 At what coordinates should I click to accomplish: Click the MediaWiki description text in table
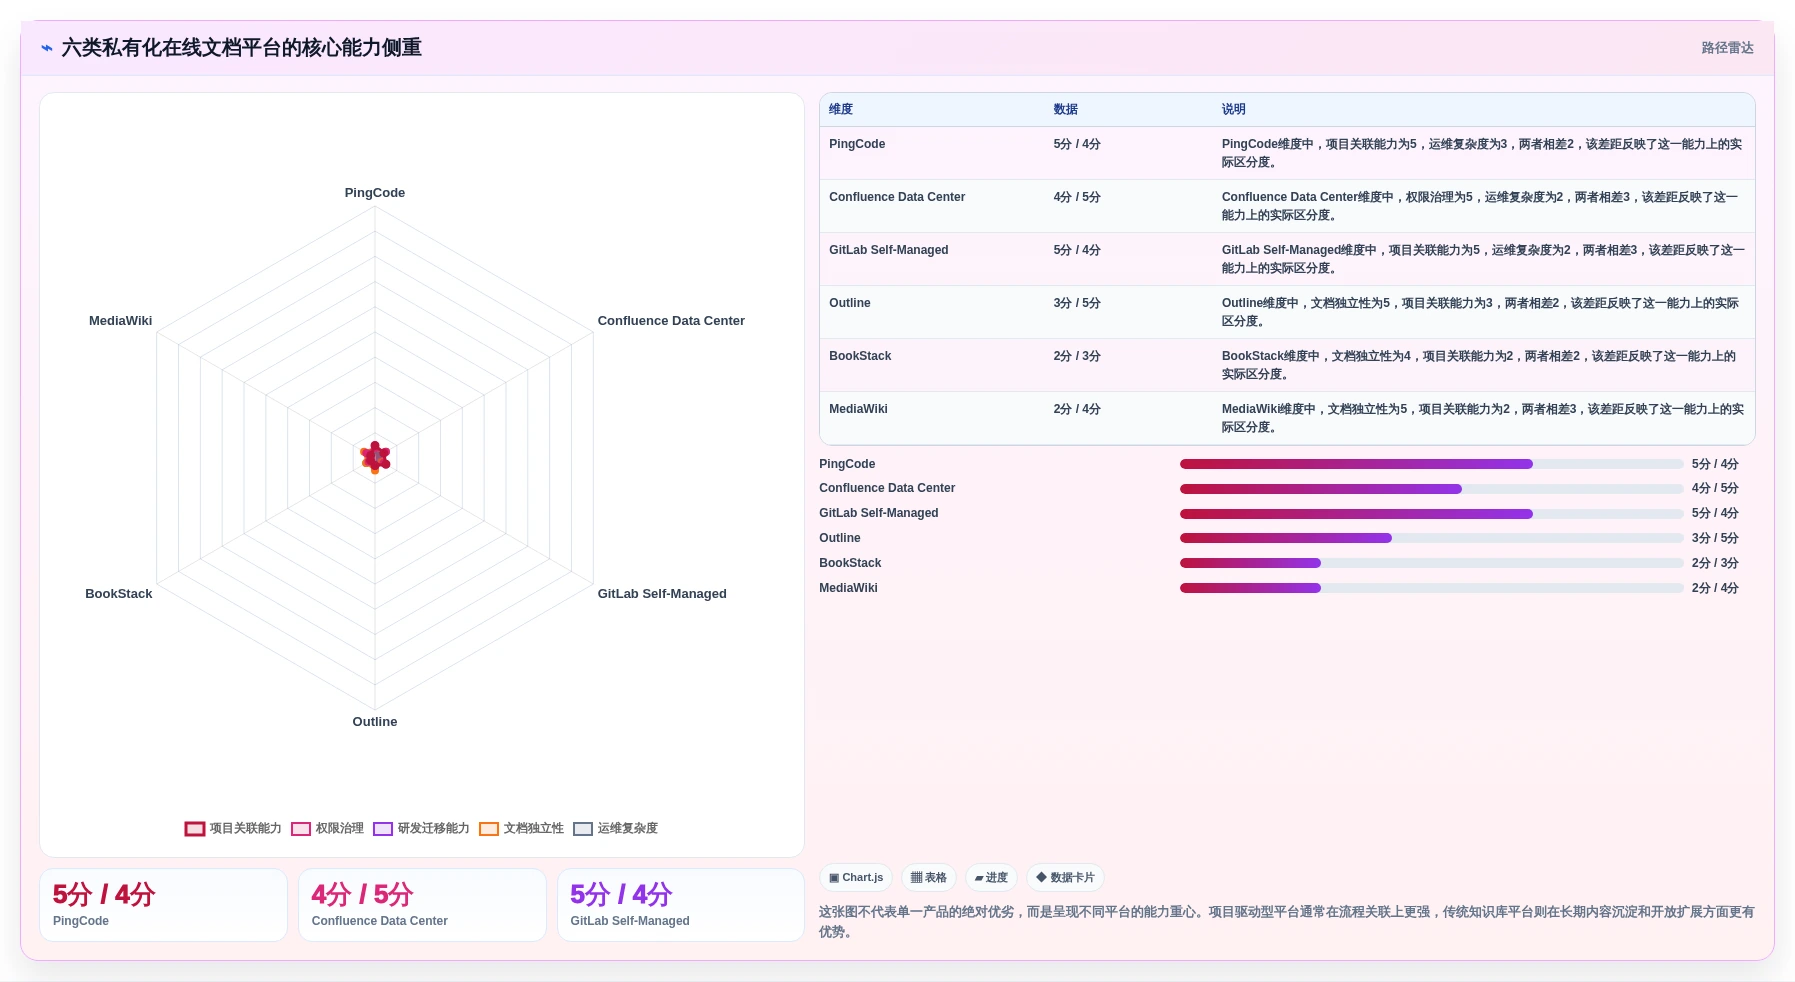coord(1482,418)
